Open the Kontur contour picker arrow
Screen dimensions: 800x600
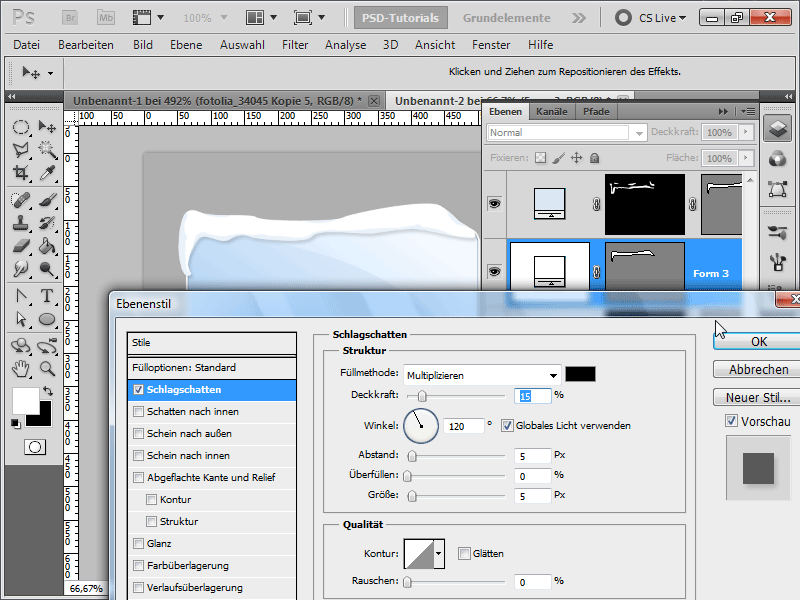tap(439, 554)
